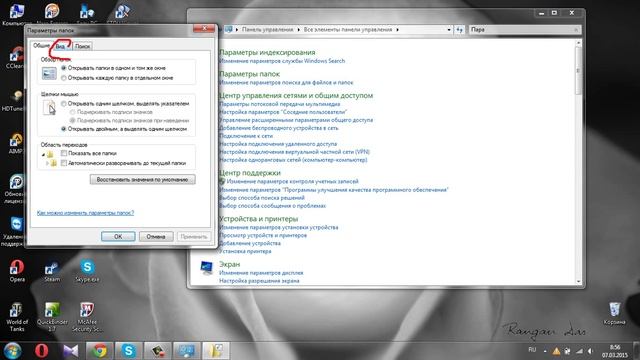Viewport: 640px width, 360px height.
Task: Confirm the dialog with OK
Action: [118, 236]
